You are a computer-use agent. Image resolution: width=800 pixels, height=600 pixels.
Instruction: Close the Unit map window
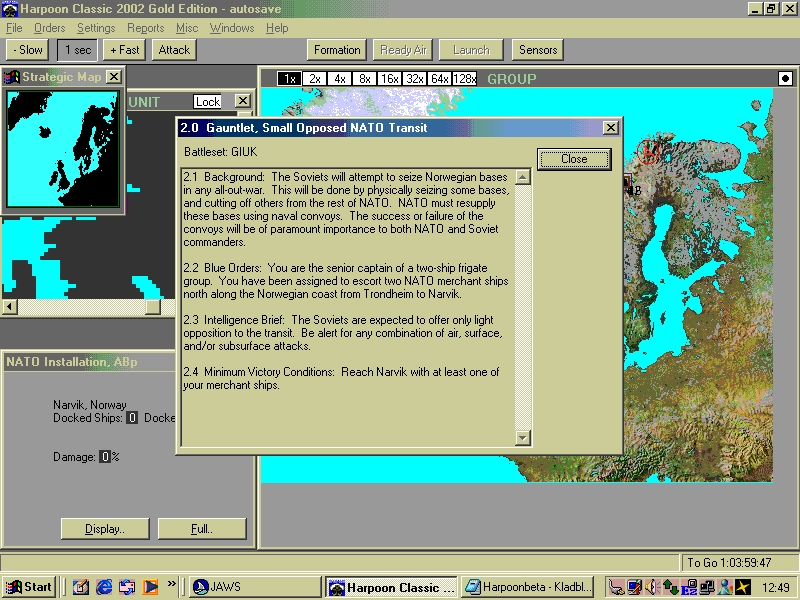242,101
